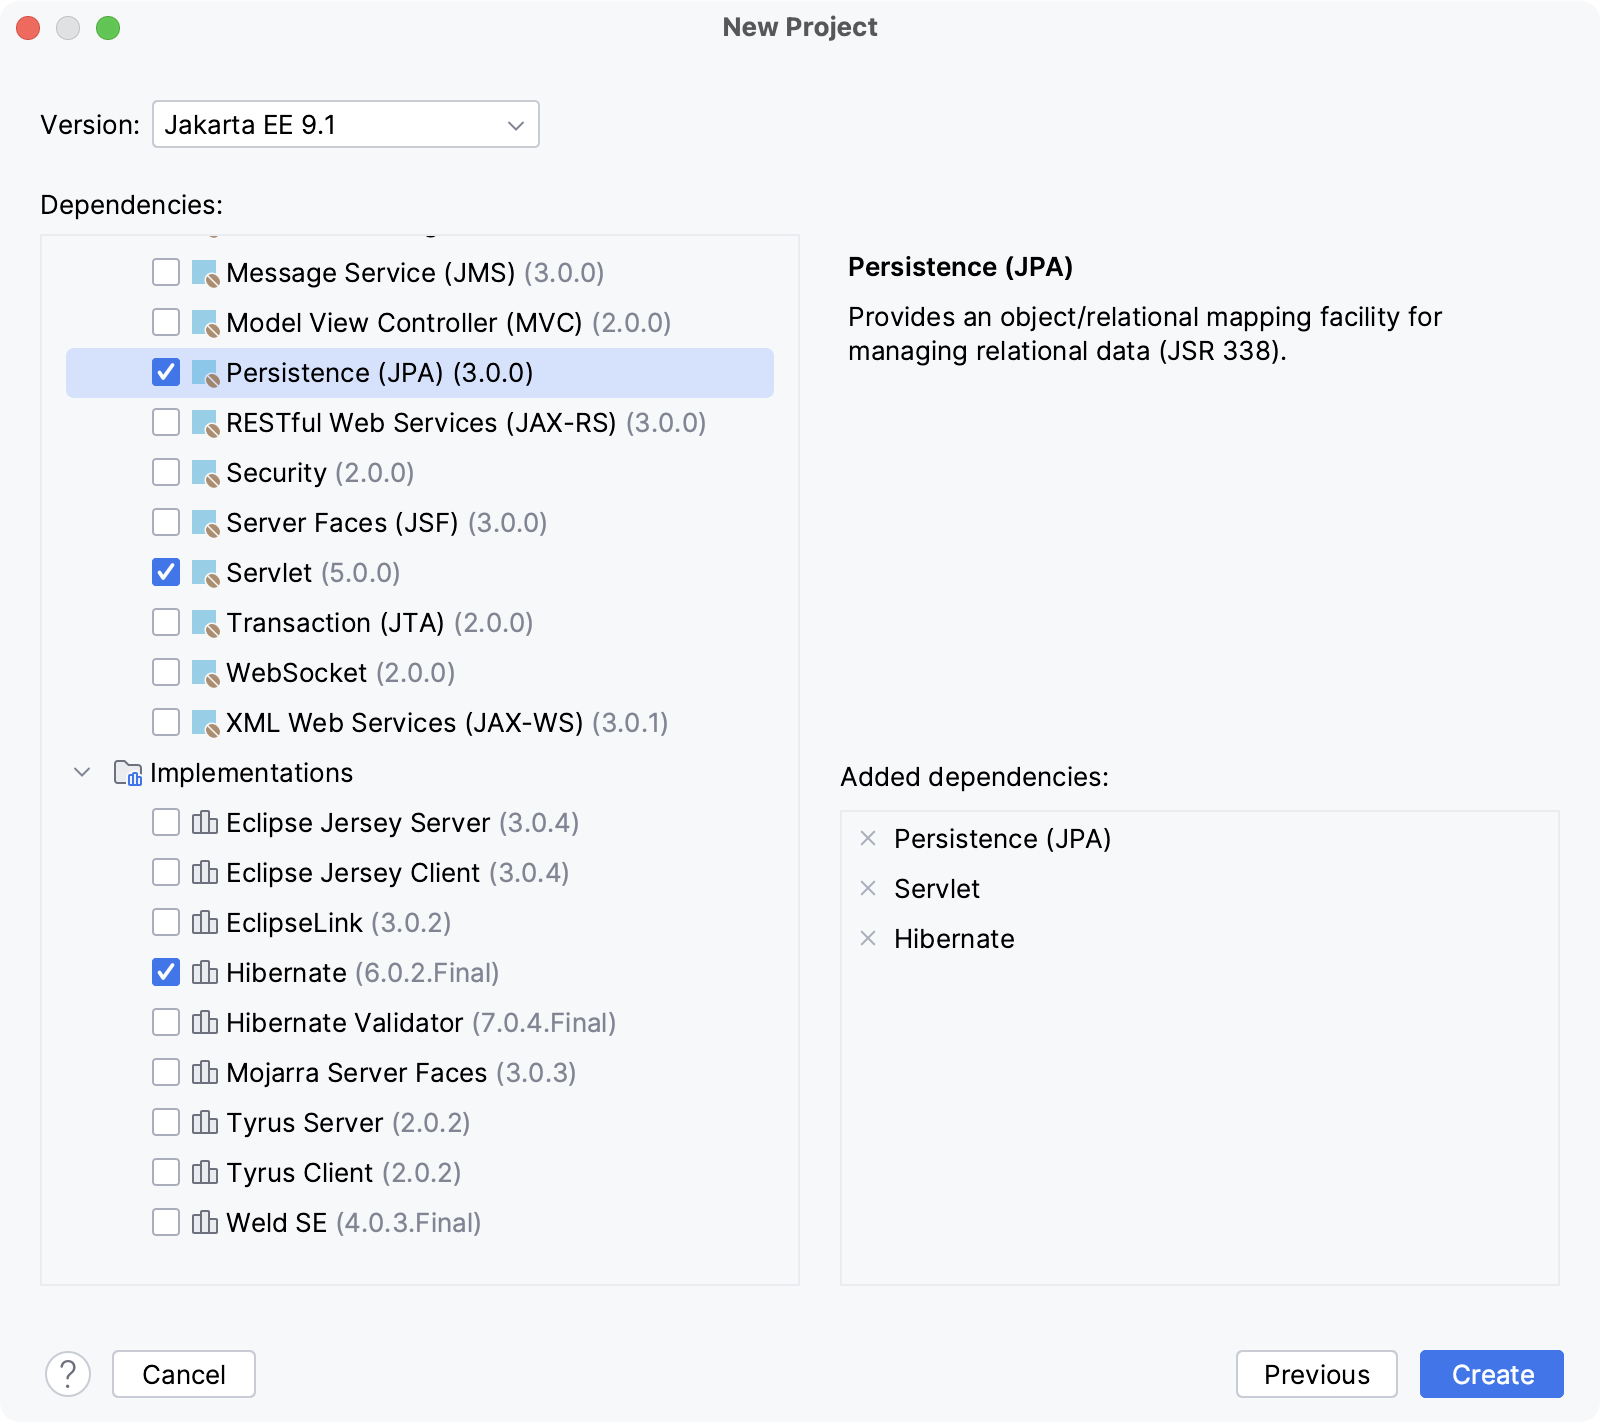1600x1422 pixels.
Task: Click the Implementations folder icon
Action: tap(126, 772)
